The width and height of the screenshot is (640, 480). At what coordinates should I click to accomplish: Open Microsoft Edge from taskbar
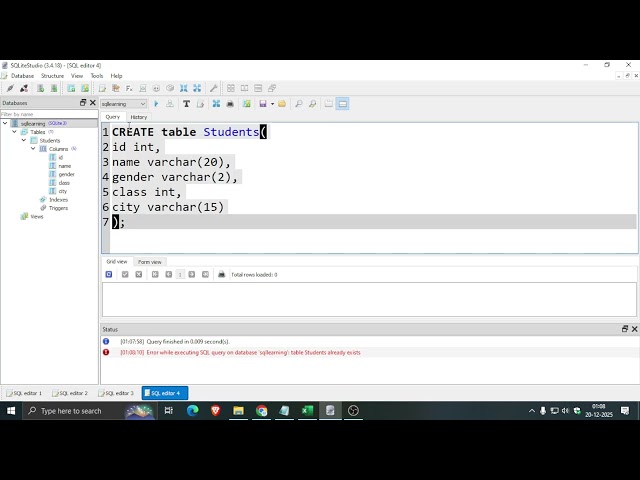192,411
